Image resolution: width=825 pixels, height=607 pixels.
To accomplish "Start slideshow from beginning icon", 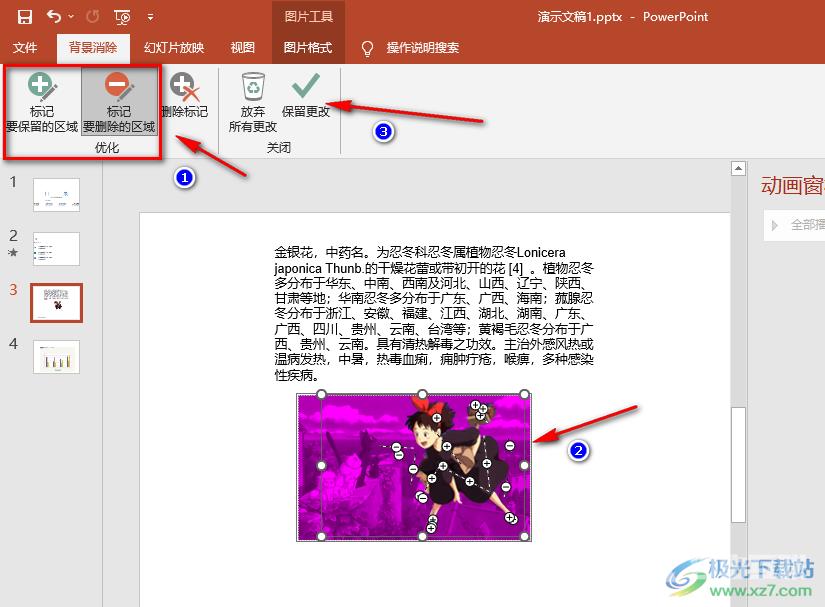I will (122, 17).
